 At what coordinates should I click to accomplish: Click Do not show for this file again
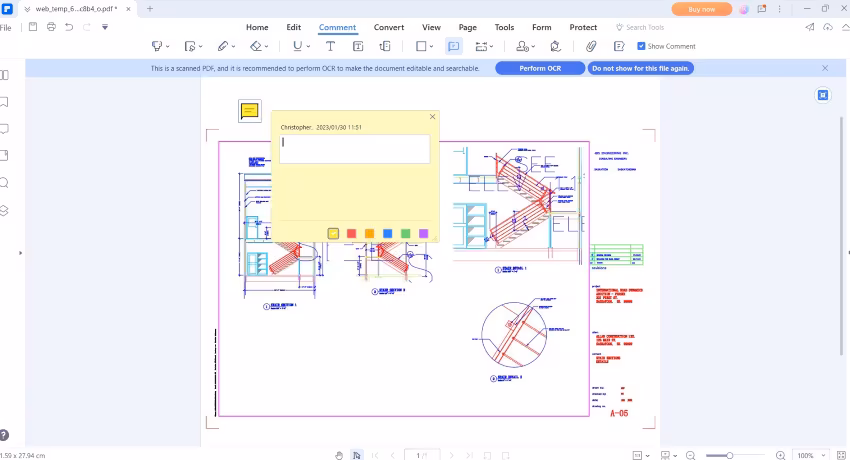tap(641, 68)
